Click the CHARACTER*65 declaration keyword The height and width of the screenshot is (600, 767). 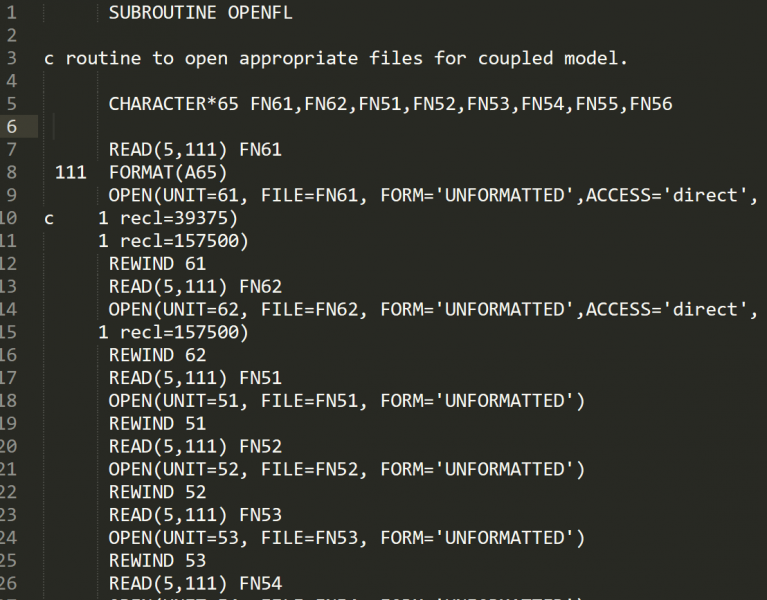point(173,103)
